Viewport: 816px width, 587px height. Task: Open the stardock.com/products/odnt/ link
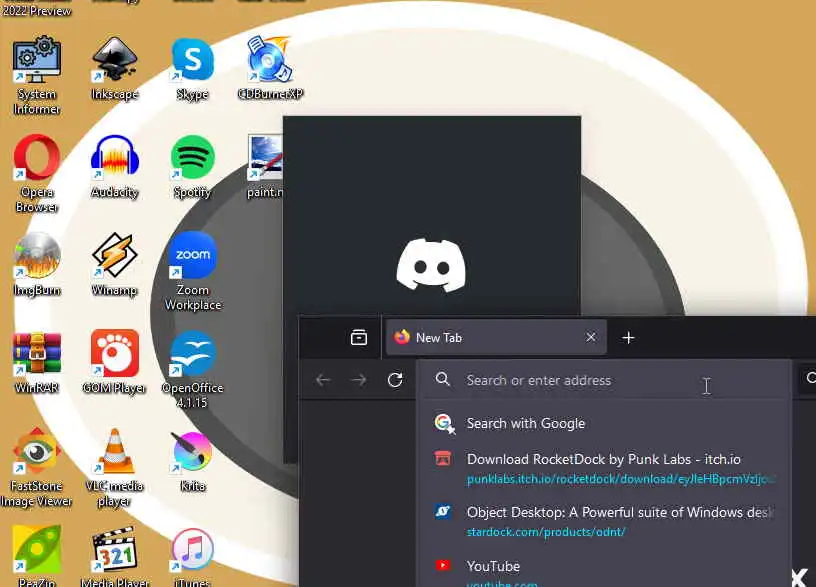coord(545,532)
